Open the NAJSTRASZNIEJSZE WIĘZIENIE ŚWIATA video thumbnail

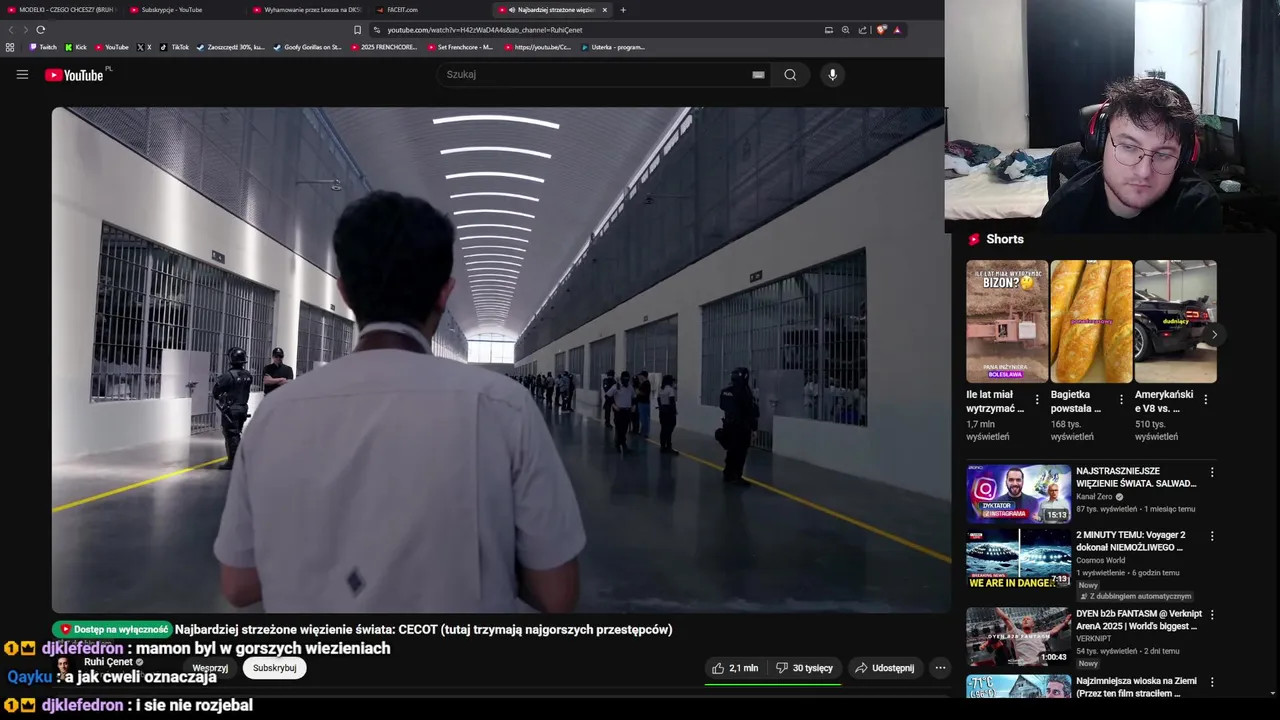click(x=1018, y=494)
